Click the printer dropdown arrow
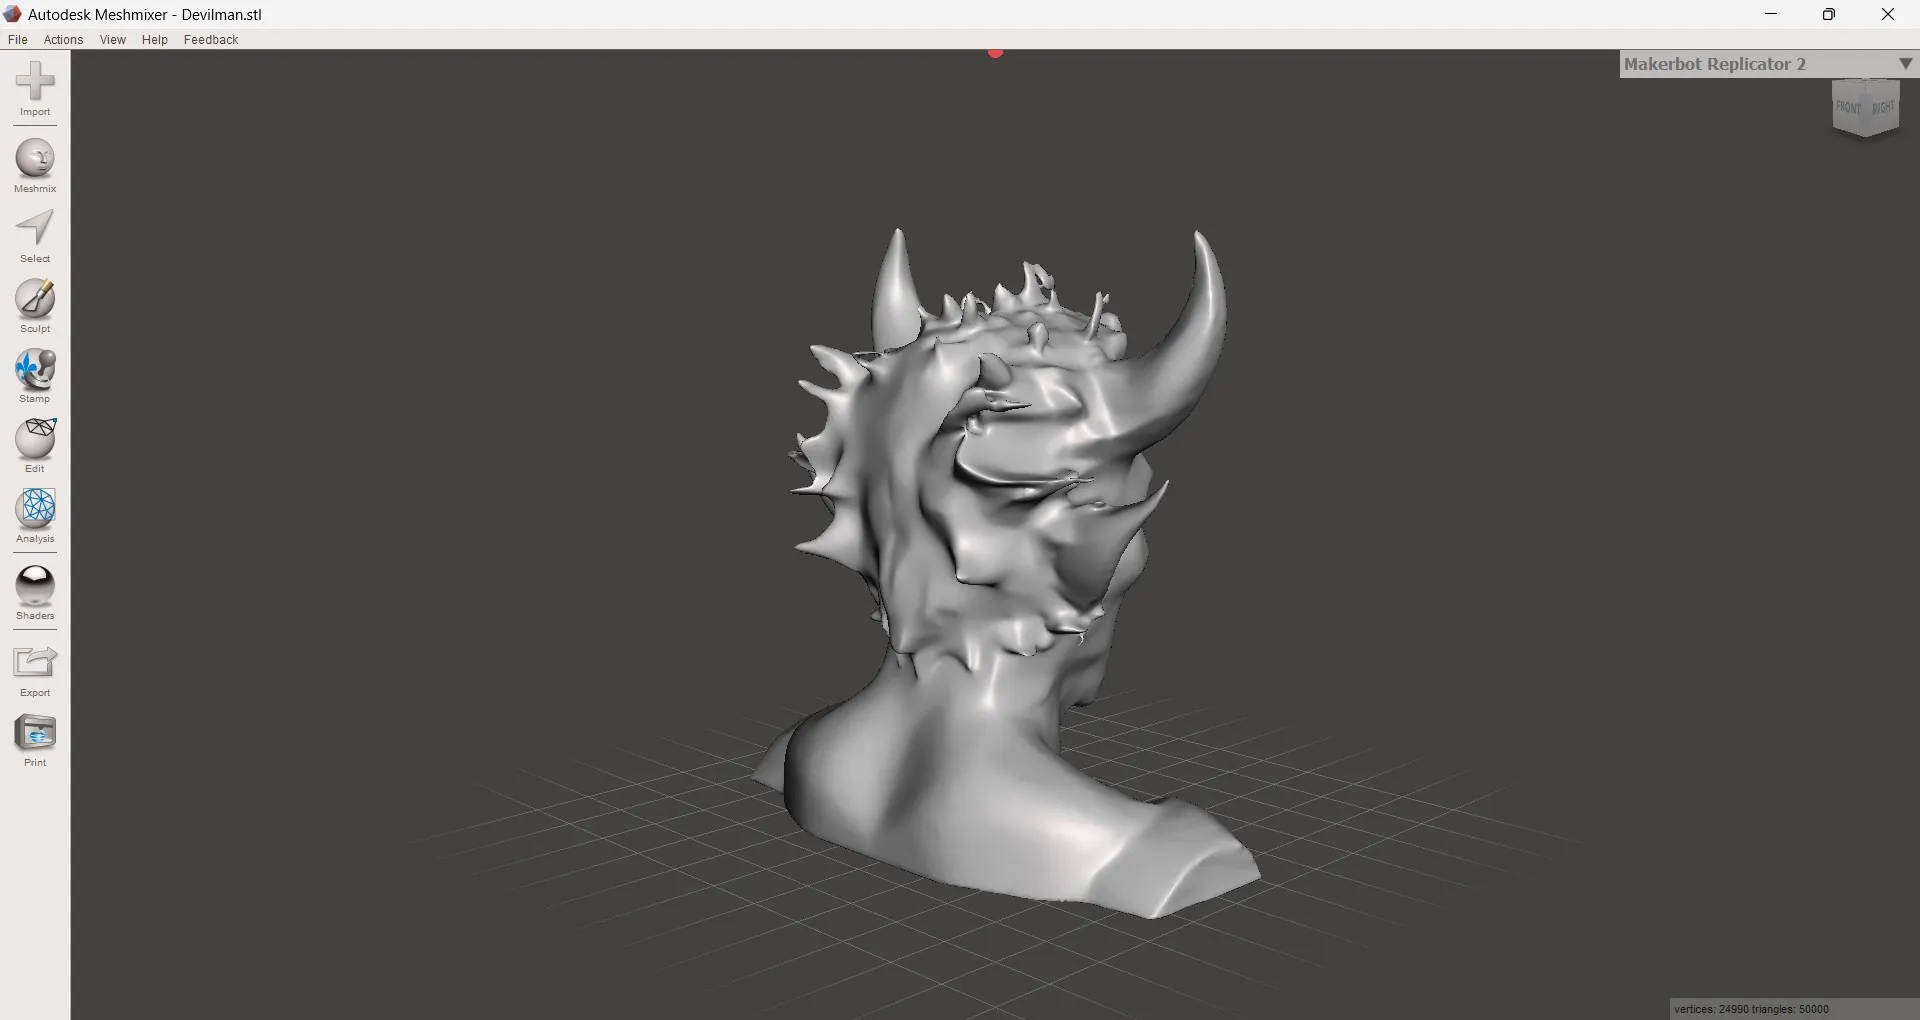1920x1020 pixels. (x=1905, y=64)
